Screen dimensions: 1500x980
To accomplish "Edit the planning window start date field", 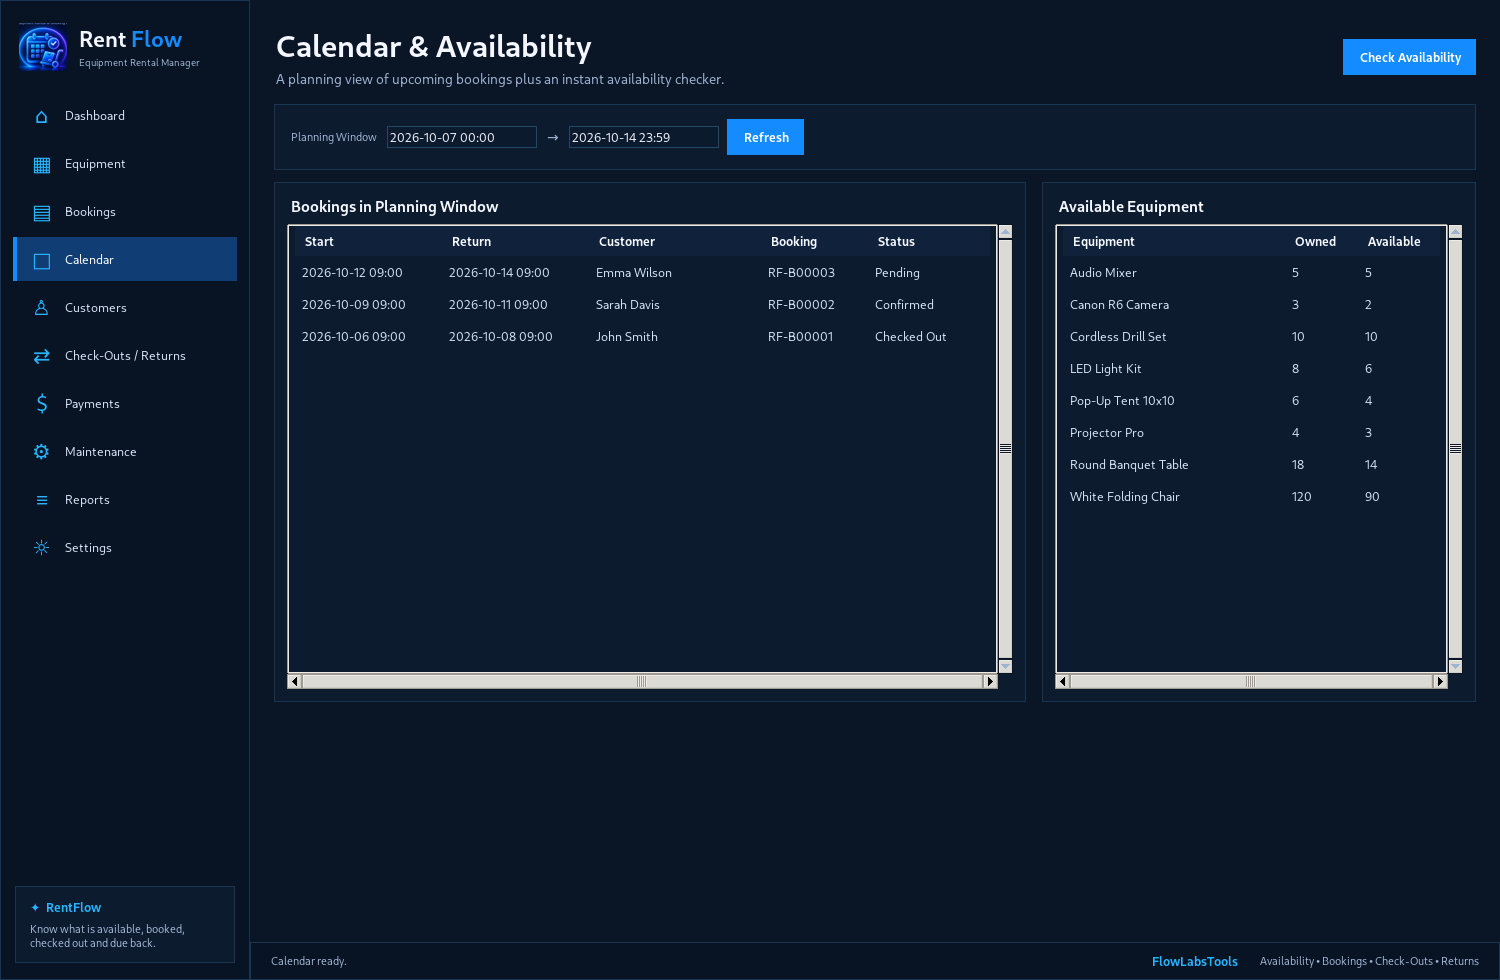I will (x=461, y=137).
